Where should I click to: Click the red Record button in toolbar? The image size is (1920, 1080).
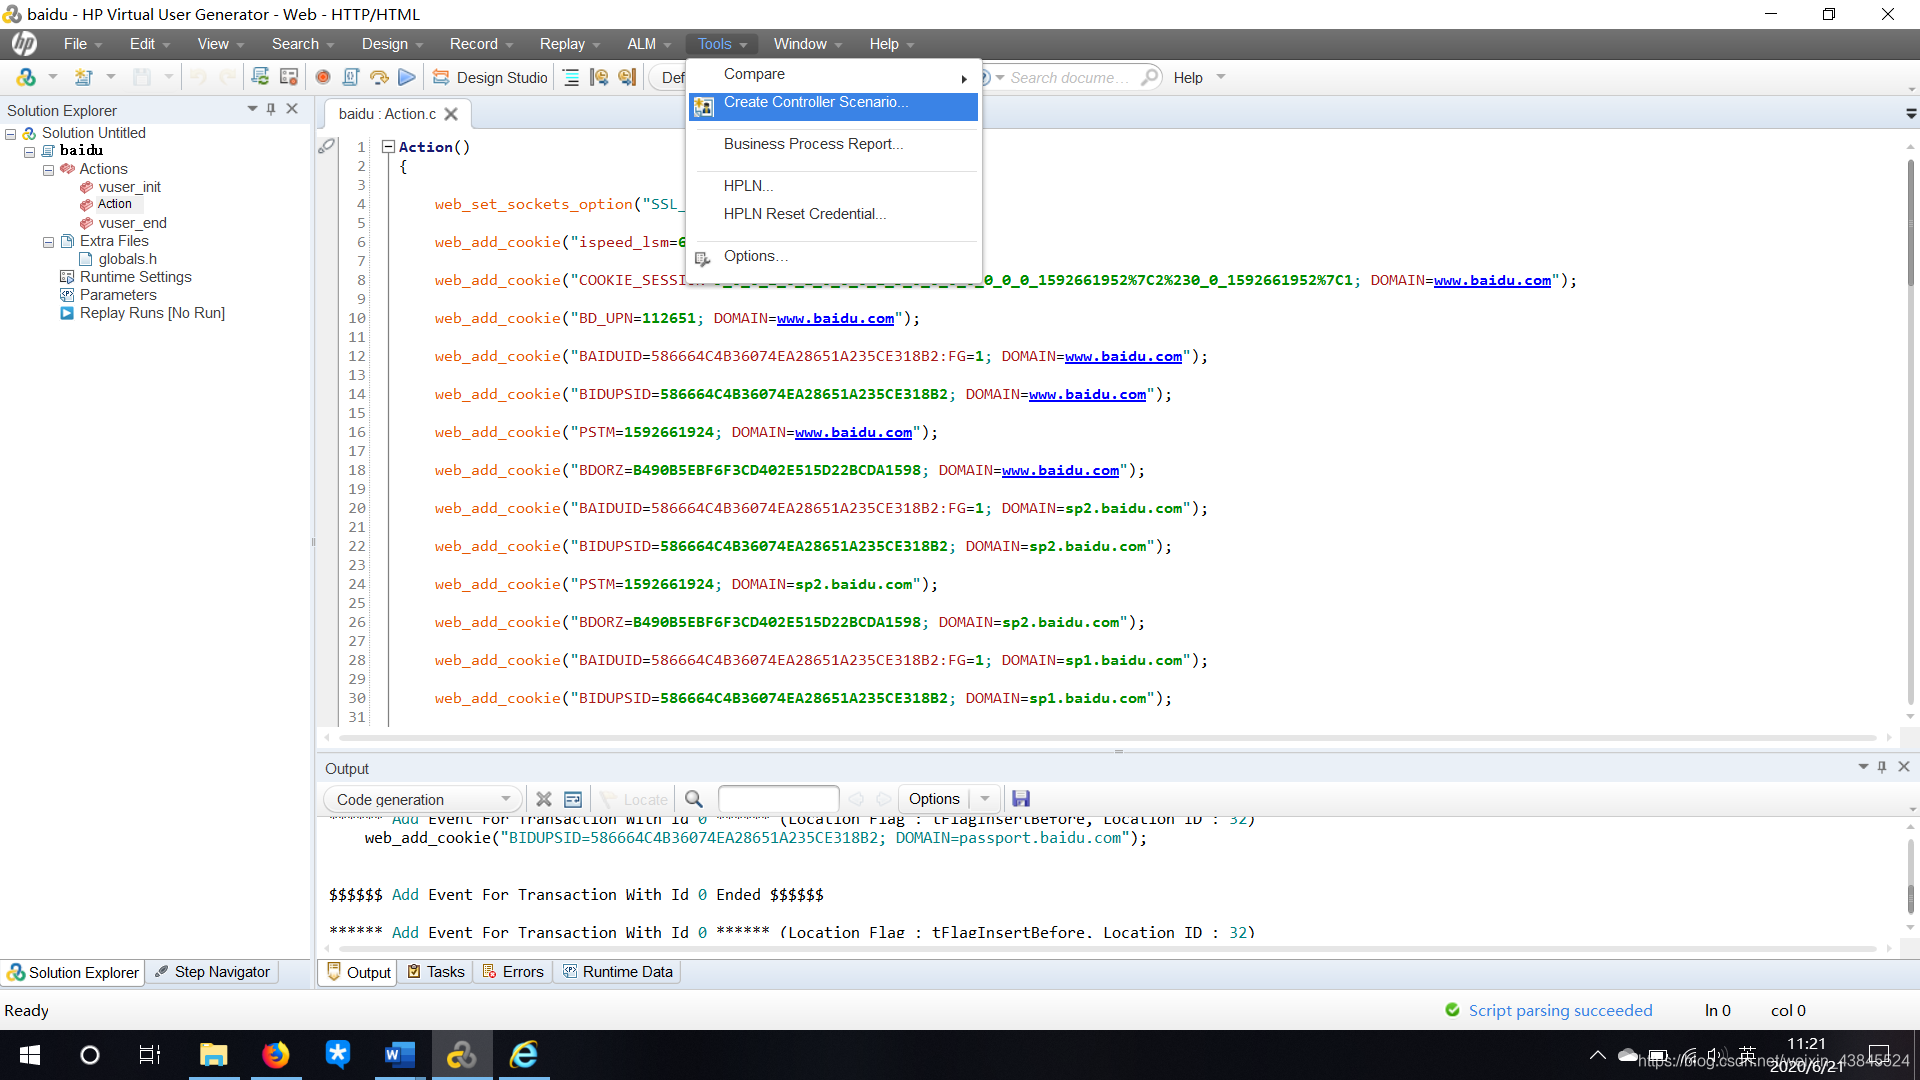click(x=322, y=77)
